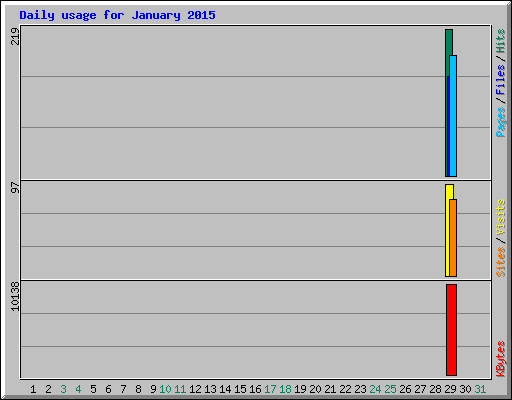Image resolution: width=512 pixels, height=400 pixels.
Task: Click the red KBytes bar for day 29
Action: pyautogui.click(x=451, y=330)
